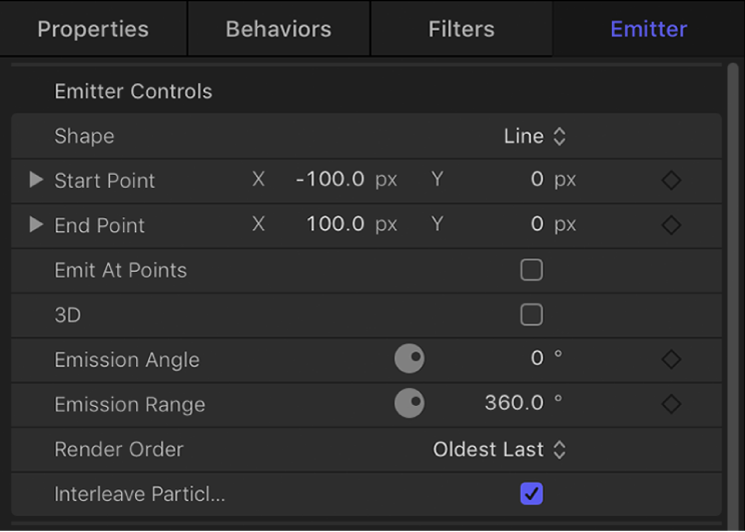The height and width of the screenshot is (532, 745).
Task: Enable the 3D checkbox
Action: point(532,315)
